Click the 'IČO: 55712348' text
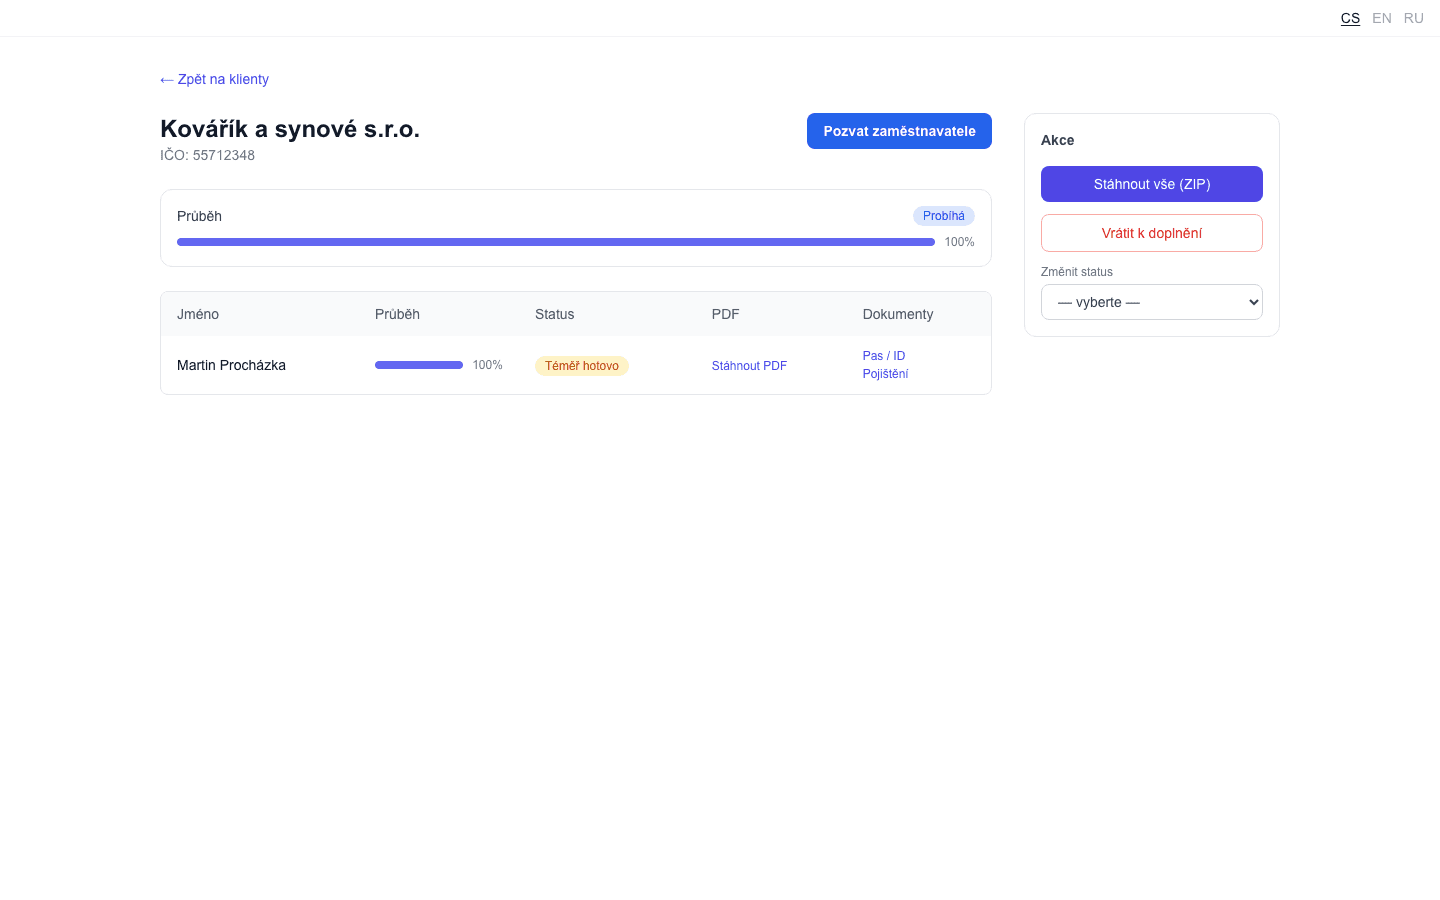Viewport: 1440px width, 900px height. (x=207, y=155)
